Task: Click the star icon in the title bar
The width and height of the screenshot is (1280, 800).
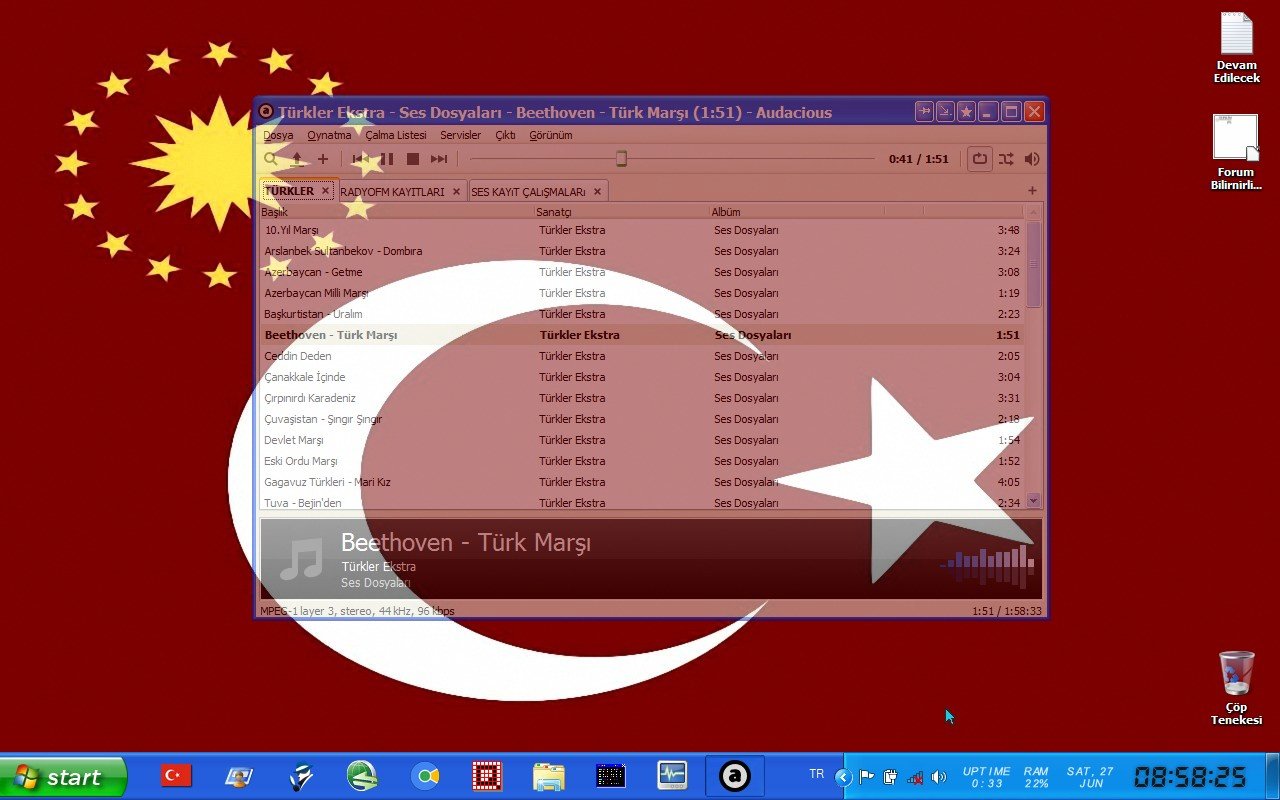Action: pyautogui.click(x=966, y=112)
